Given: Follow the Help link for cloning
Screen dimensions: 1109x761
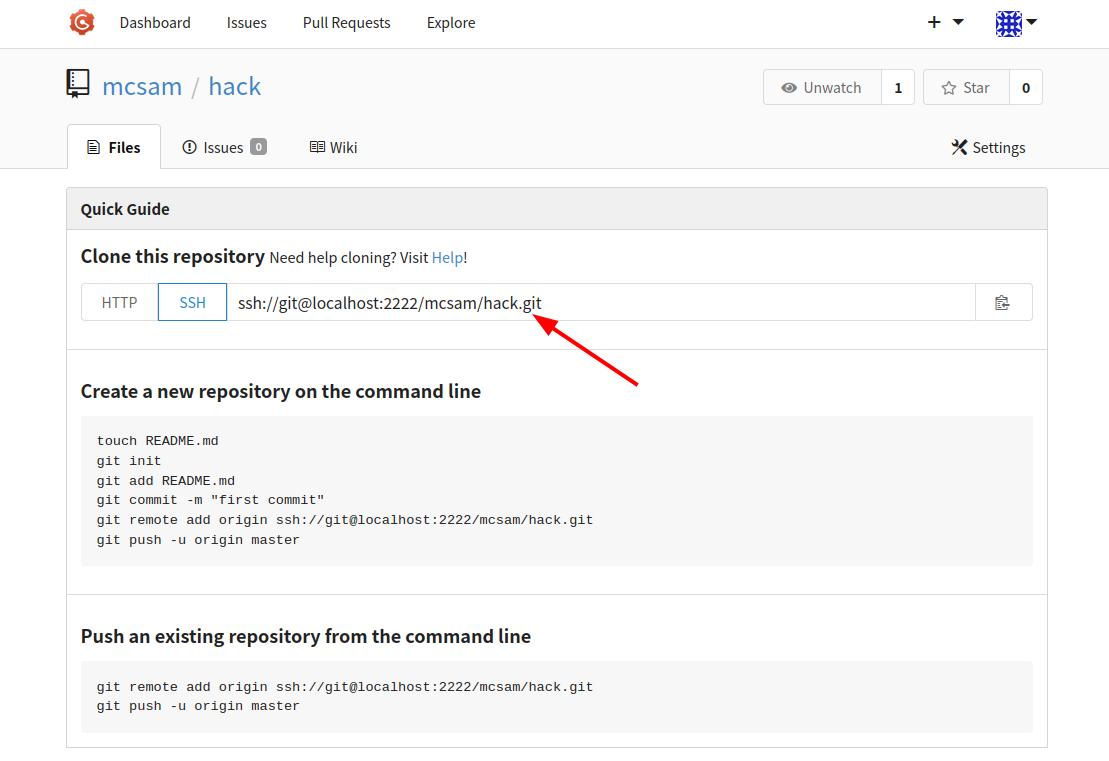Looking at the screenshot, I should click(447, 258).
